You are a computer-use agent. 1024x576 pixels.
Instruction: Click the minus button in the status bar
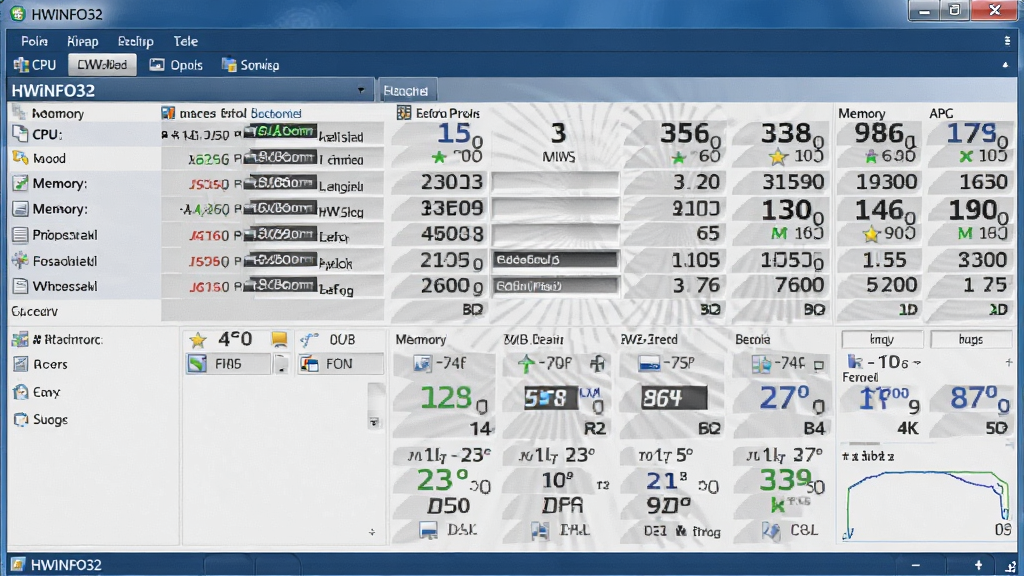pos(916,565)
